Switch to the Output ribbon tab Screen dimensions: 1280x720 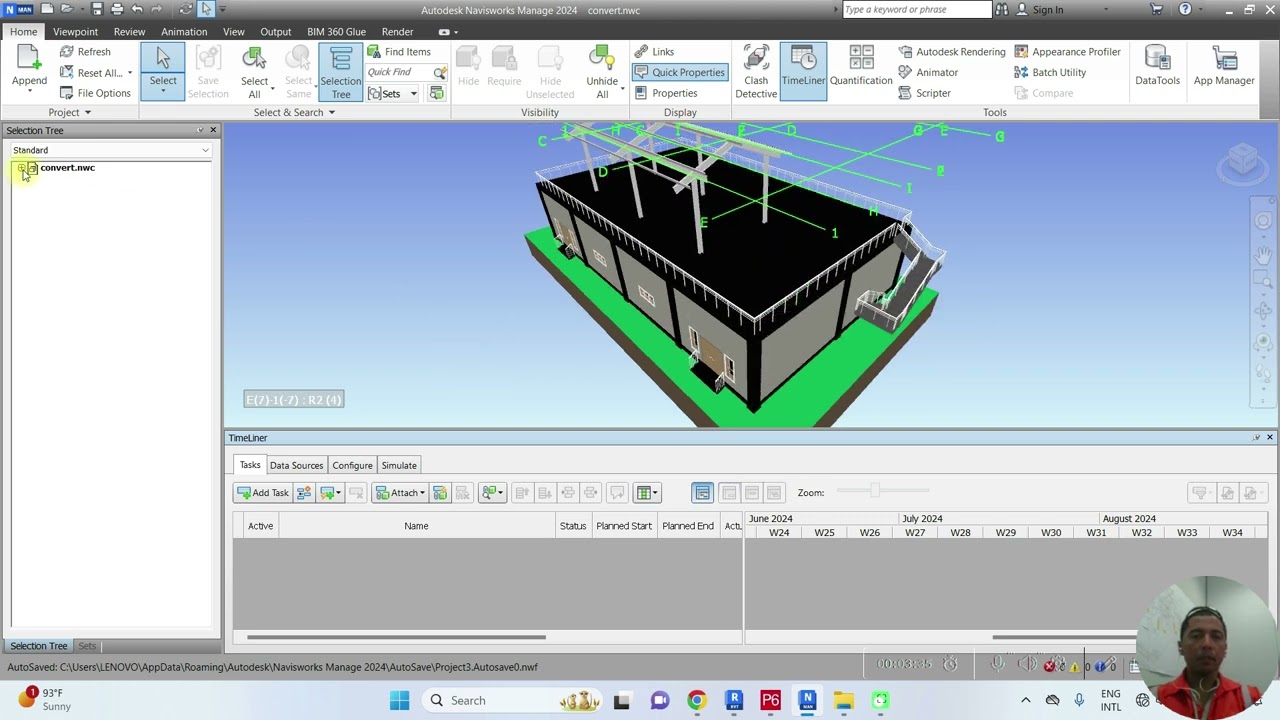[x=275, y=32]
